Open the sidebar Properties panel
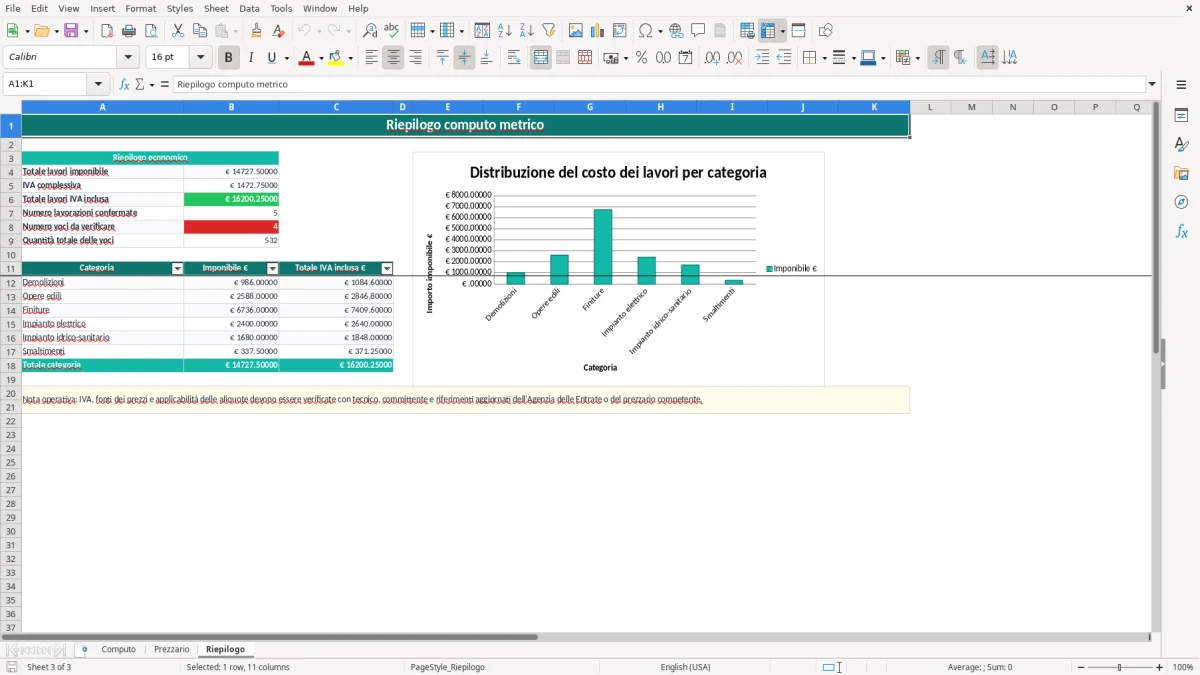 (1181, 116)
